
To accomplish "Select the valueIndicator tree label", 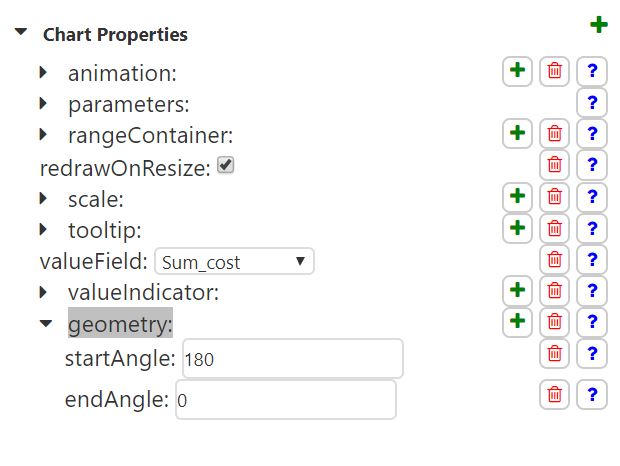I will click(143, 293).
